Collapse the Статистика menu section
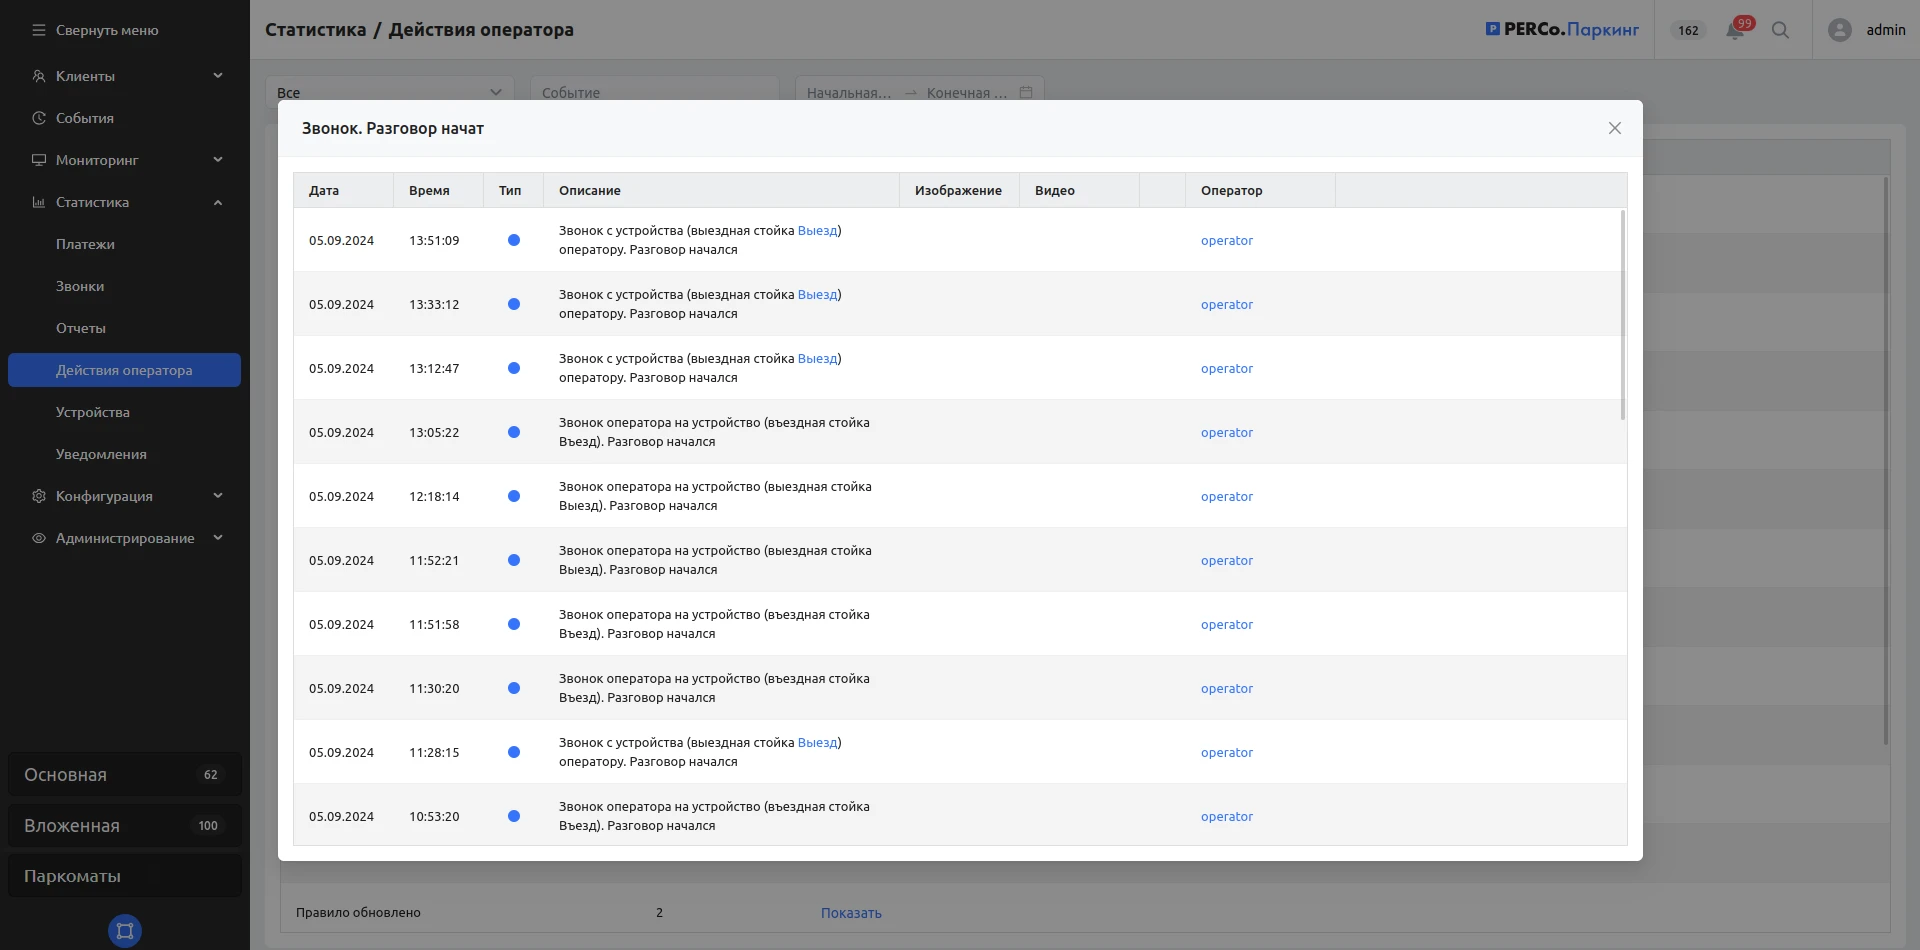 217,202
